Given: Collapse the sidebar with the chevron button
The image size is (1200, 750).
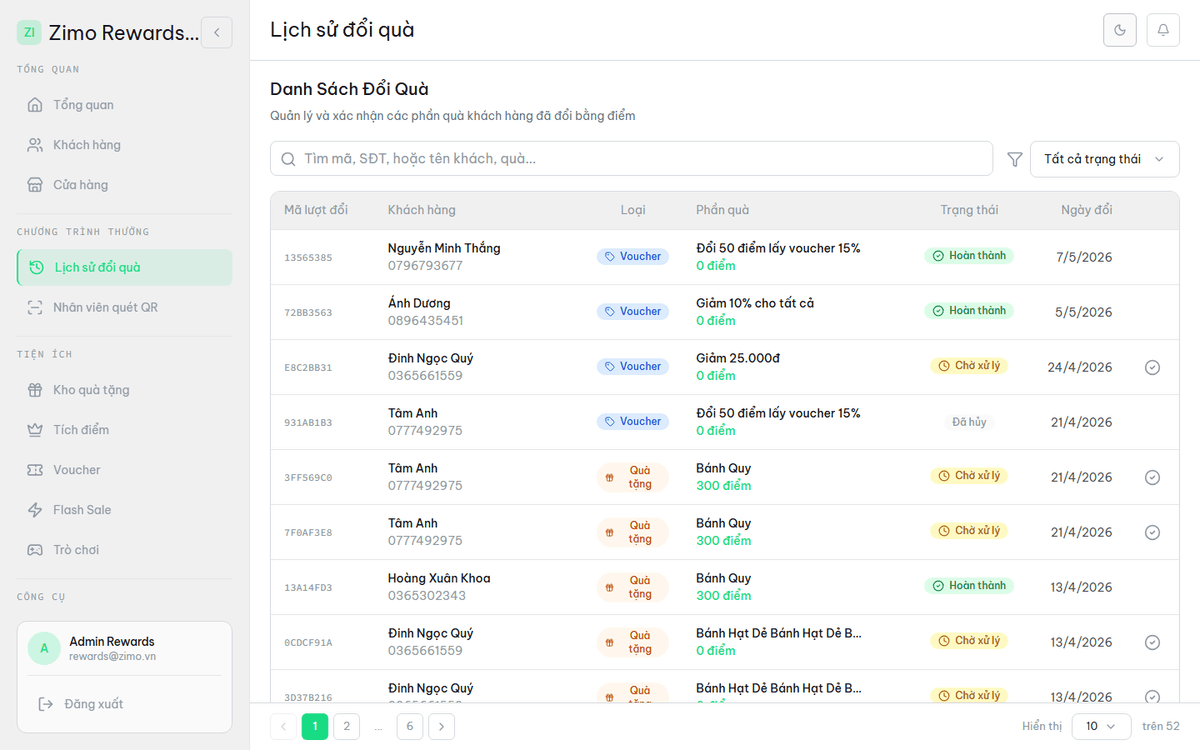Looking at the screenshot, I should [x=216, y=33].
